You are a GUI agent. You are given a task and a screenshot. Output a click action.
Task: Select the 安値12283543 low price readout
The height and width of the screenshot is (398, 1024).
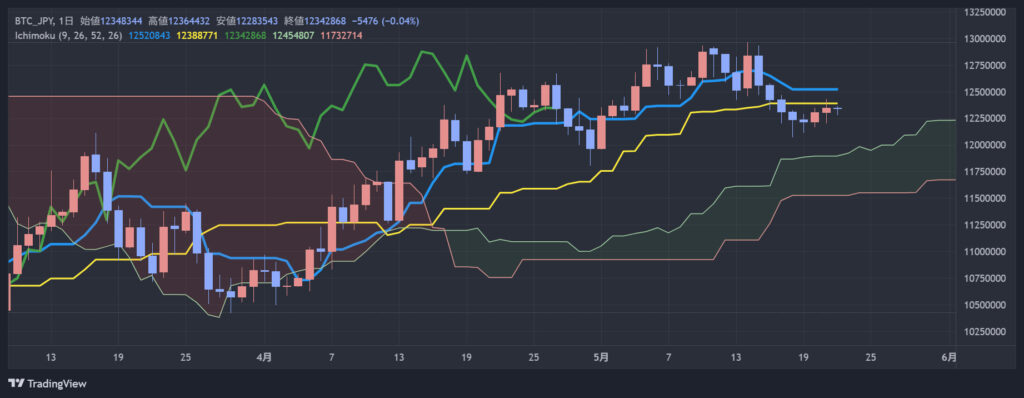point(248,22)
